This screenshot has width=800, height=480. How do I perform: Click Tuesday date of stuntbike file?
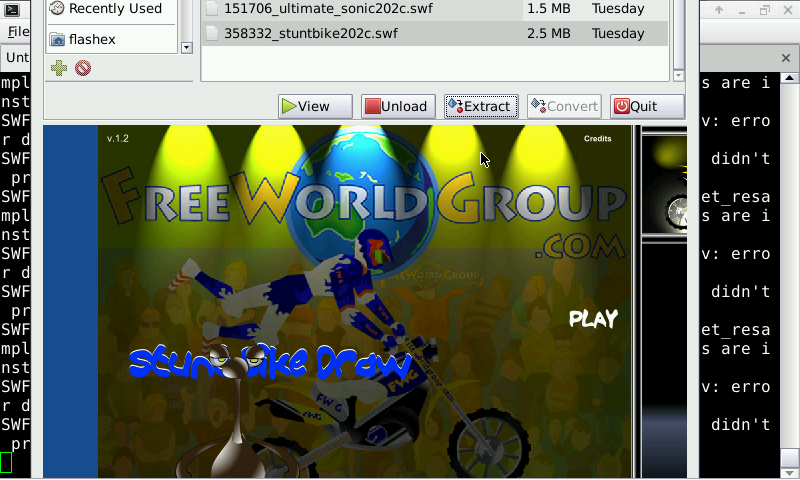point(618,34)
